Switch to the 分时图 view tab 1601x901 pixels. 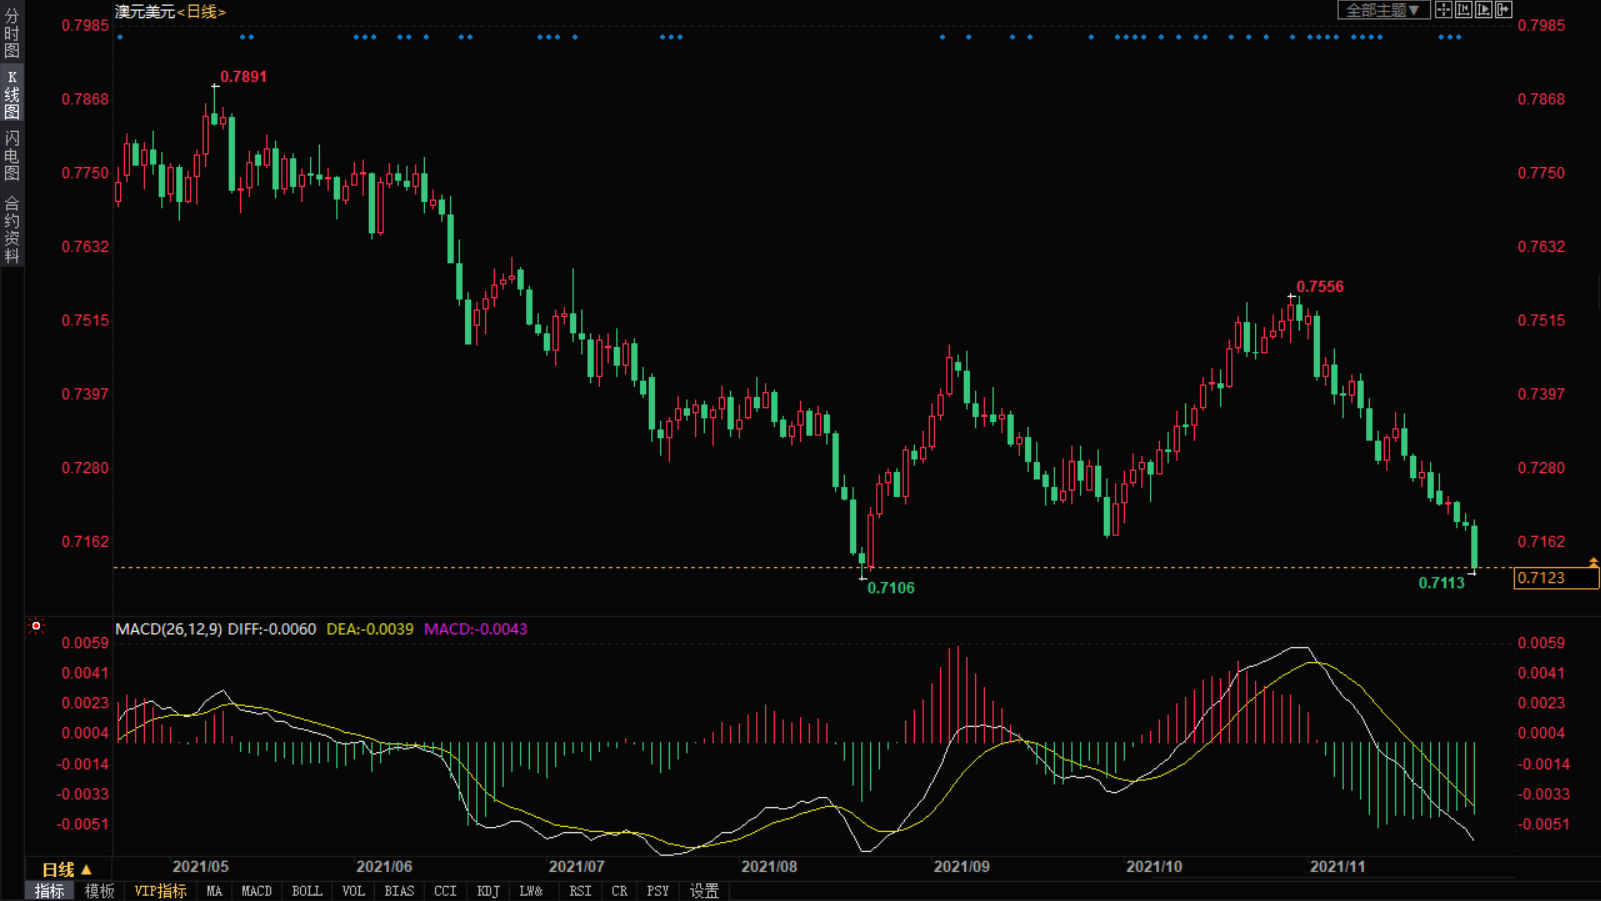[x=12, y=32]
